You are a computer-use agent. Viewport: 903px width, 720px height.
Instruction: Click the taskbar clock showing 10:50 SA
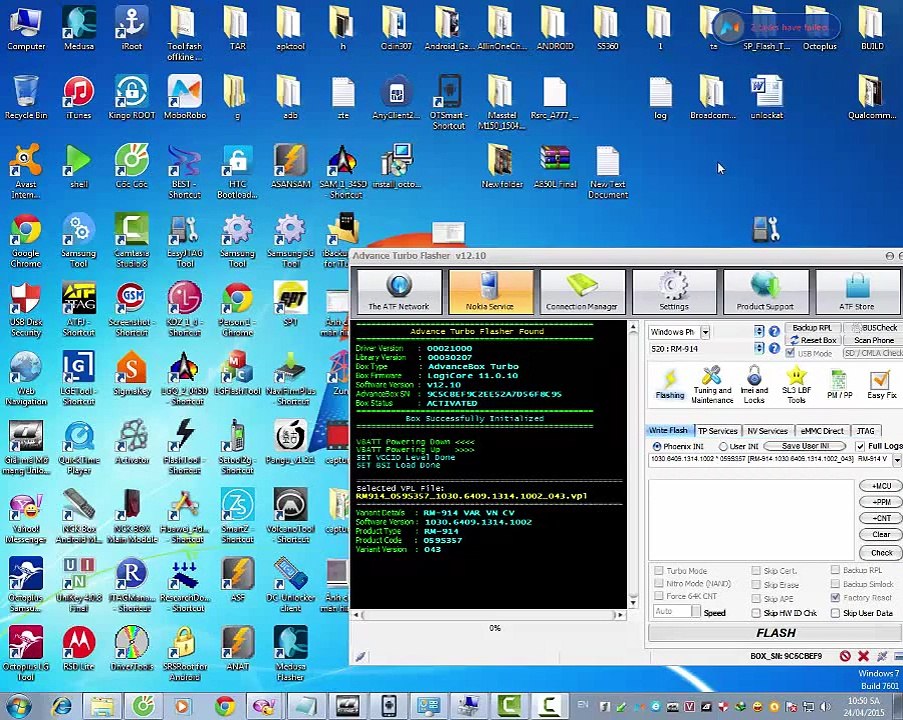click(863, 706)
